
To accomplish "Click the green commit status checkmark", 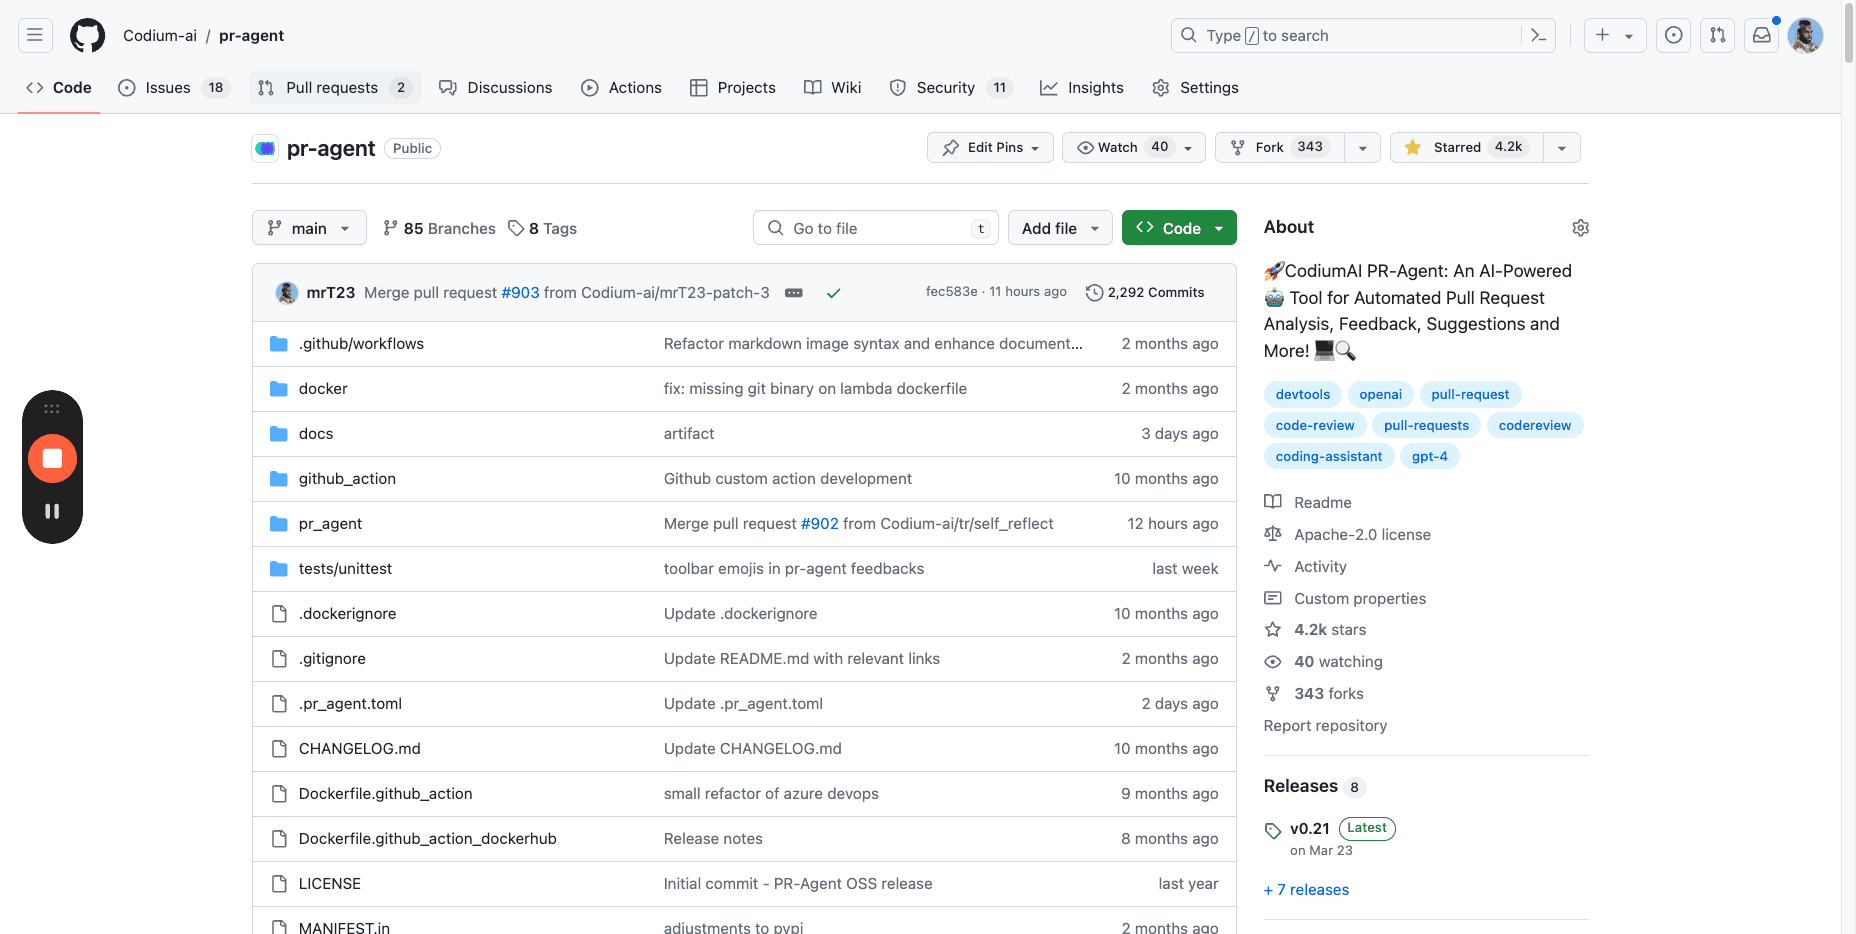I will pos(833,293).
